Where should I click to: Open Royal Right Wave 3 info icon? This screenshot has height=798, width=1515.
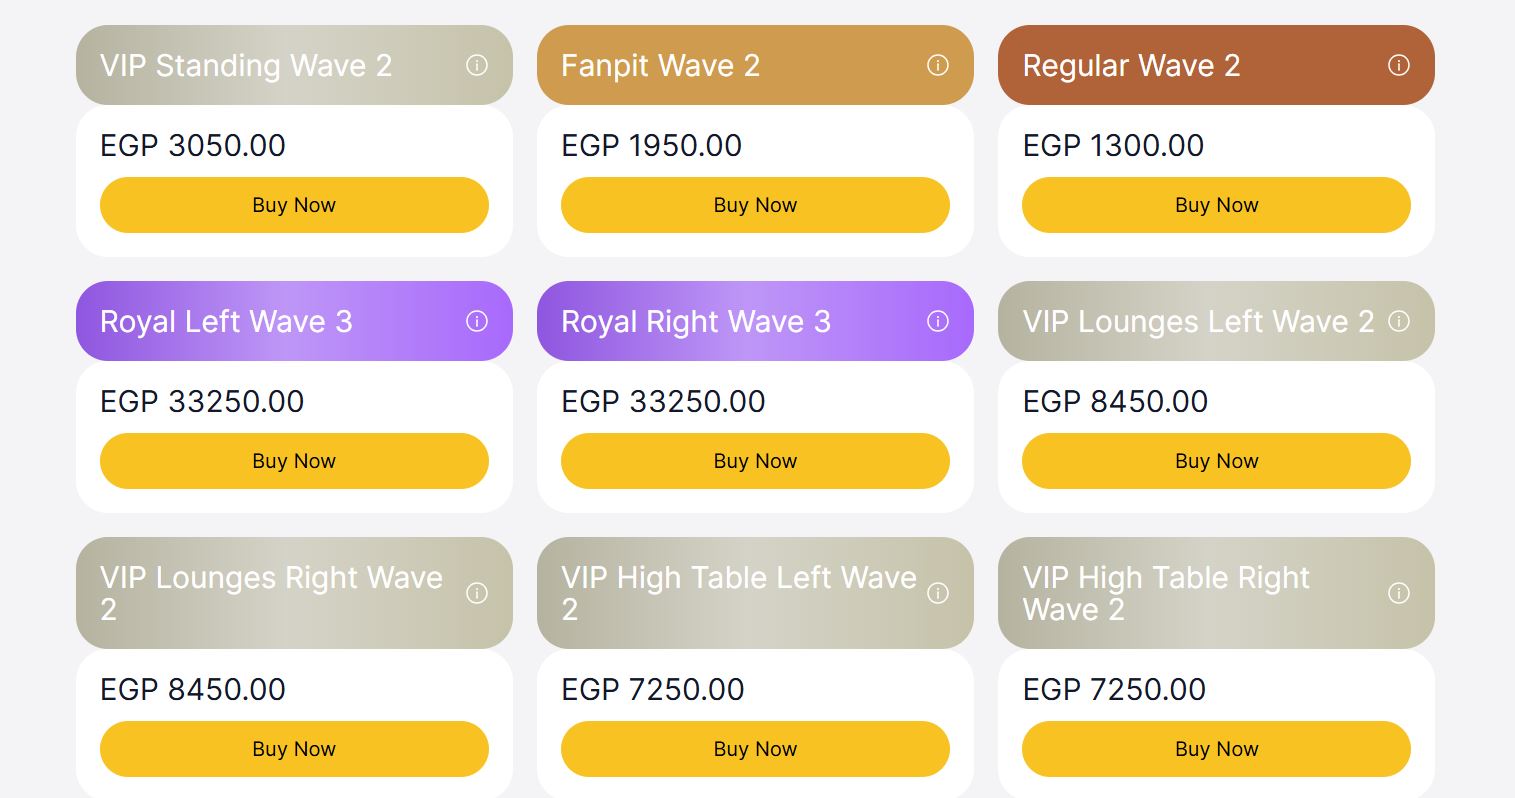[x=938, y=321]
